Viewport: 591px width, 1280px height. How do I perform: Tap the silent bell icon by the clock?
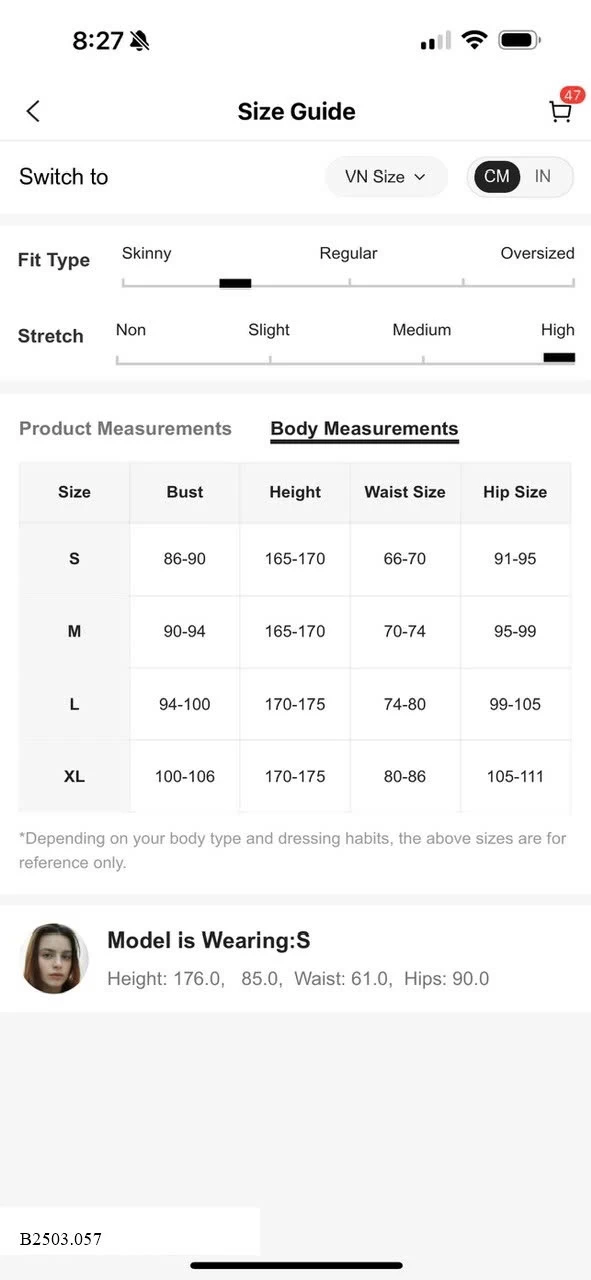139,41
